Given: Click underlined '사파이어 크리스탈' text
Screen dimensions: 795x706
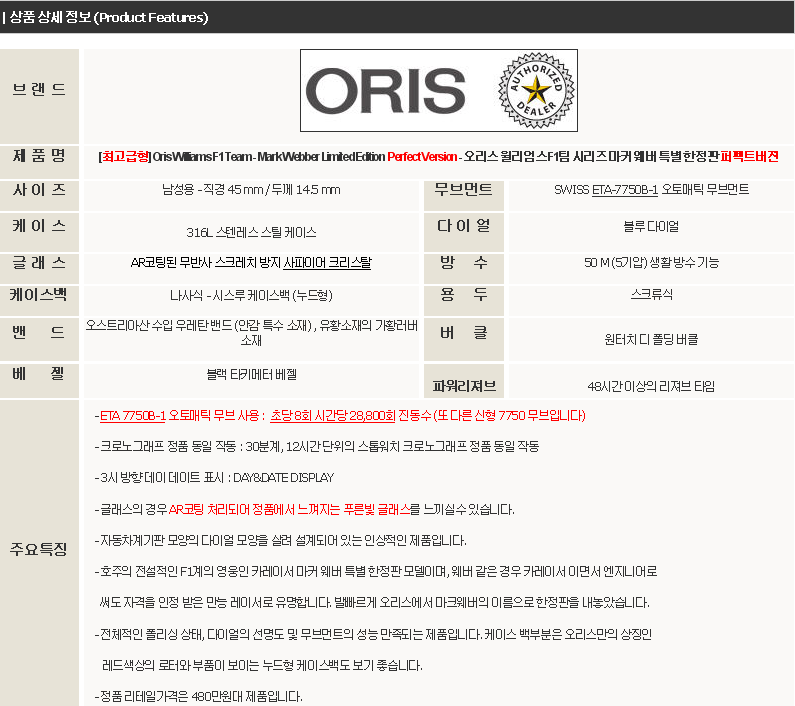Looking at the screenshot, I should click(x=327, y=263).
